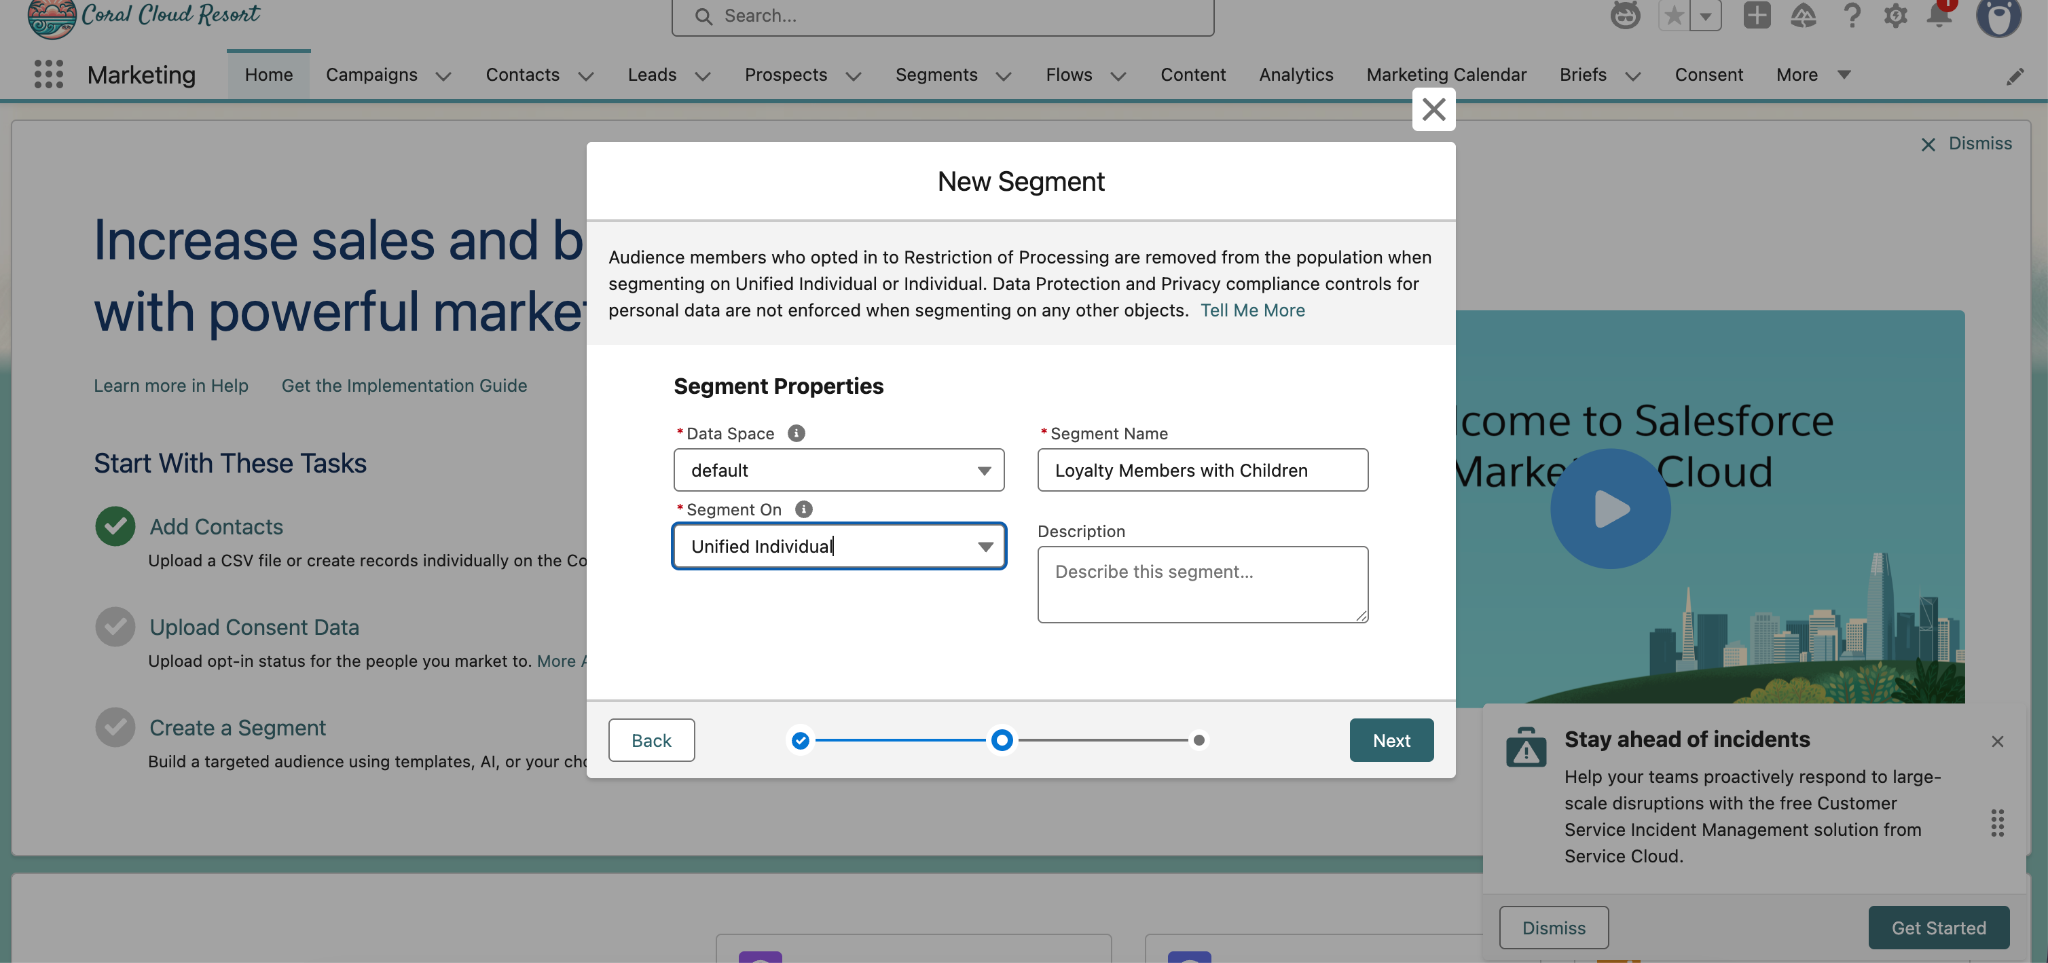Expand the Campaigns tab menu chevron

pos(444,76)
